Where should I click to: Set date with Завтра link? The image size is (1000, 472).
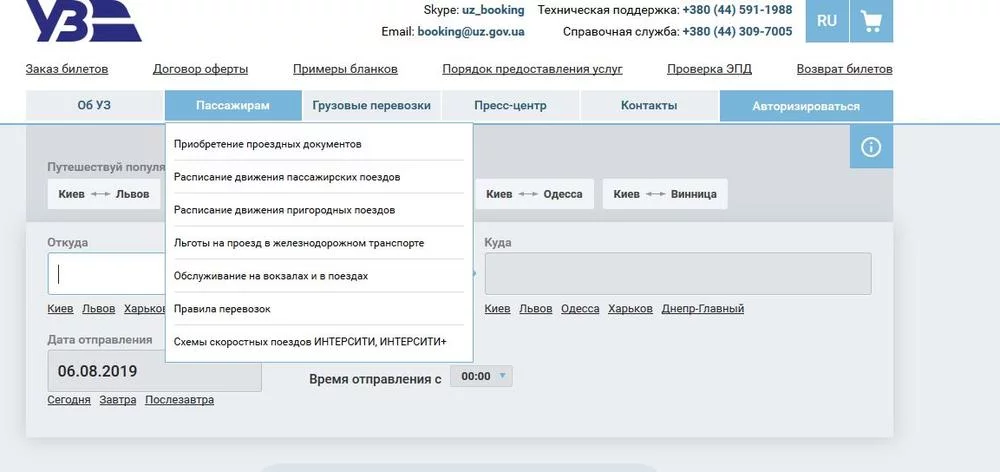[118, 400]
